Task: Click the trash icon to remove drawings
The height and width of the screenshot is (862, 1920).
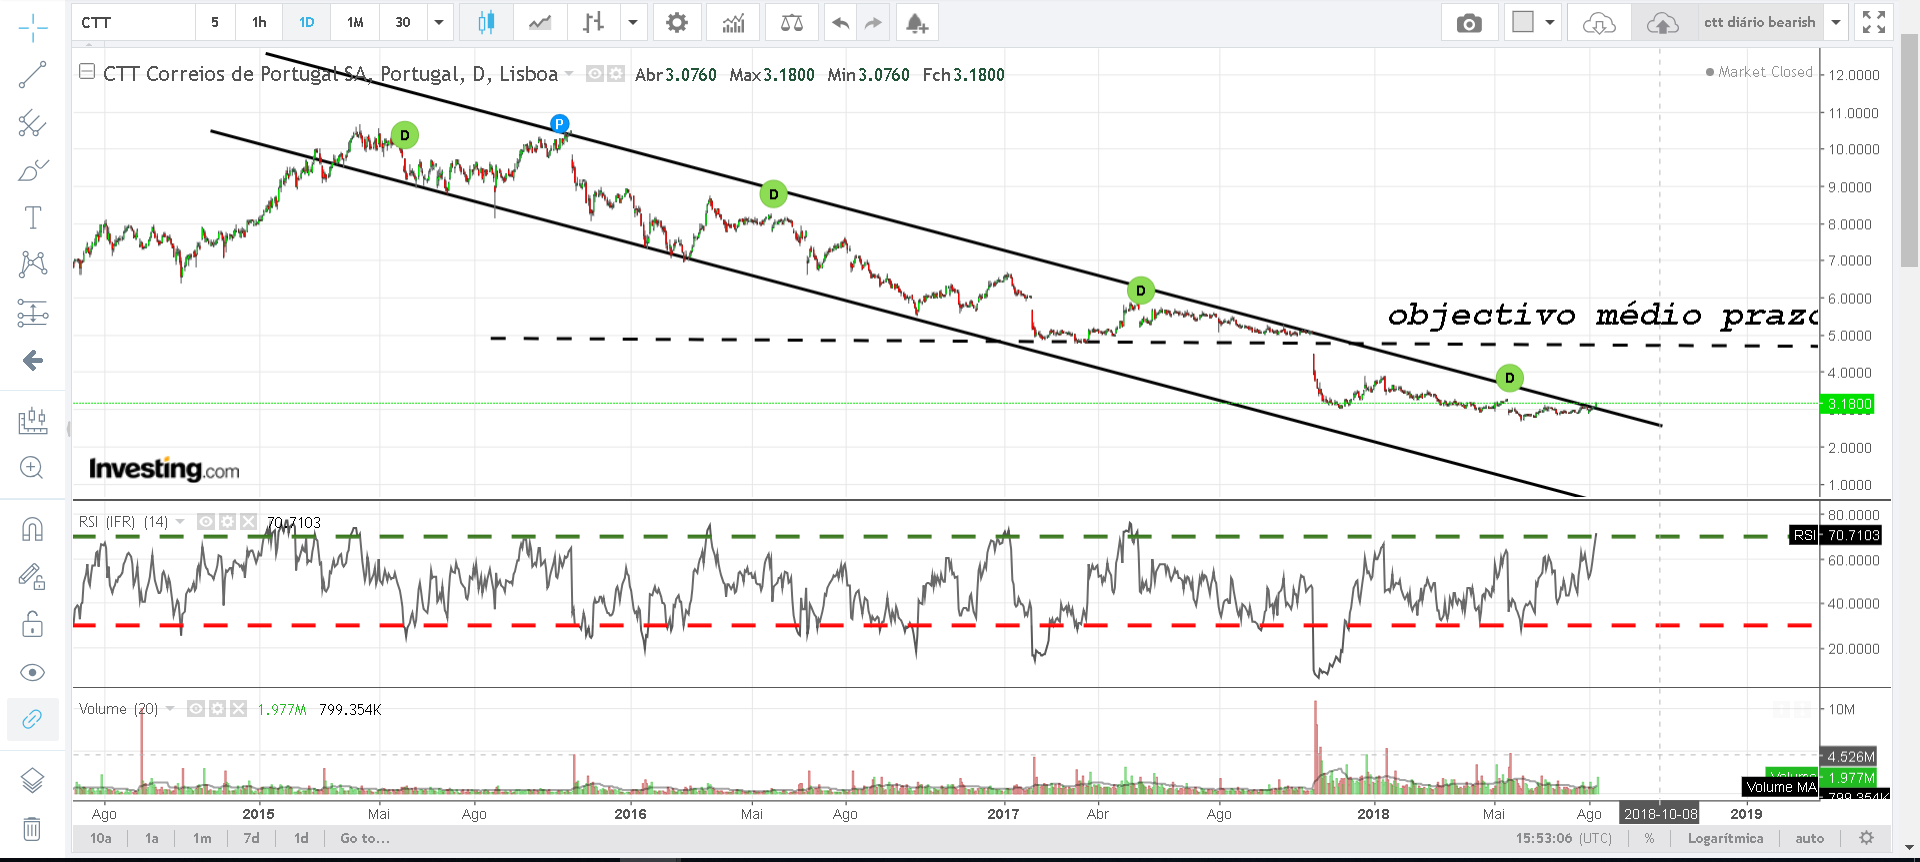Action: (x=33, y=829)
